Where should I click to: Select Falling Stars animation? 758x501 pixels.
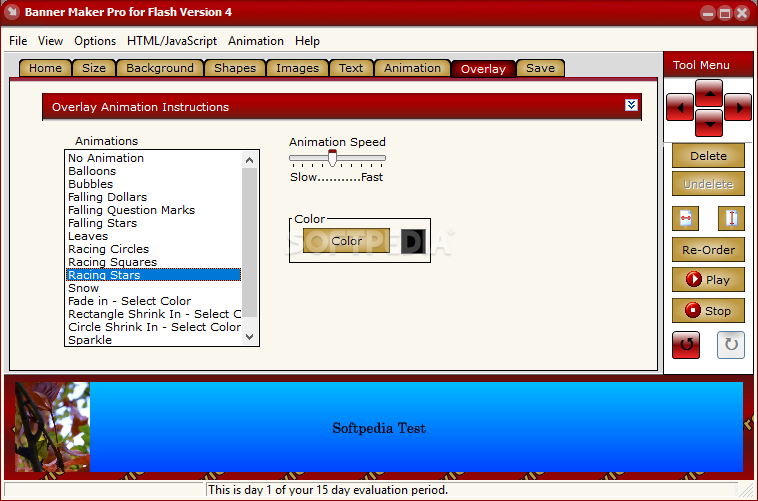click(x=153, y=223)
